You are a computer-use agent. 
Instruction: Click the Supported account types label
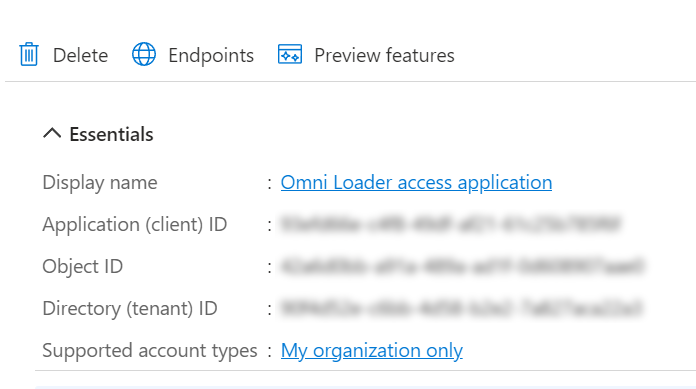150,350
